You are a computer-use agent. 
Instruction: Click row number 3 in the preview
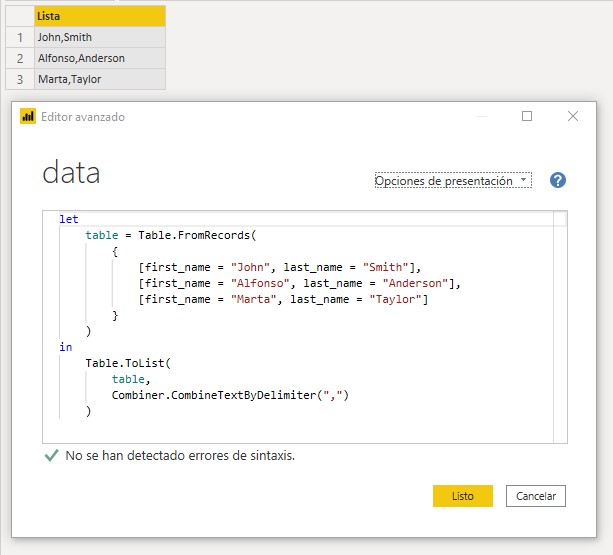pos(20,79)
